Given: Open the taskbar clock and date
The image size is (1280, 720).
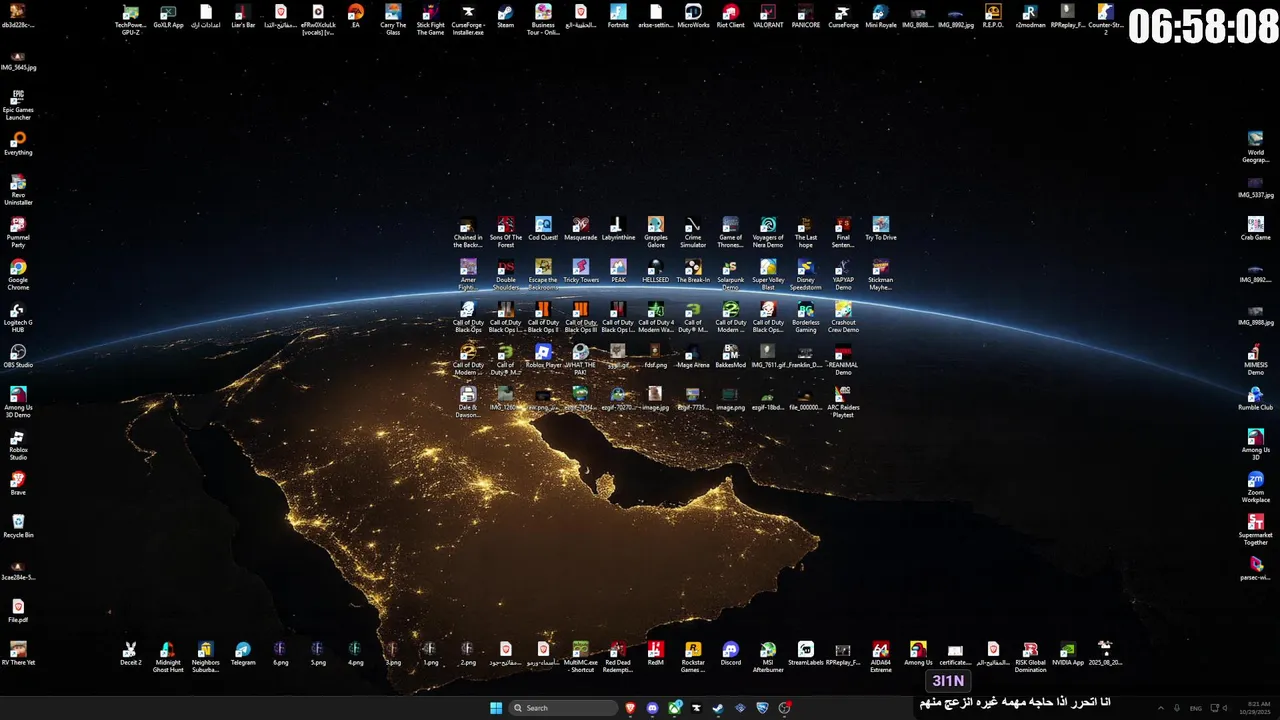Looking at the screenshot, I should click(x=1253, y=708).
